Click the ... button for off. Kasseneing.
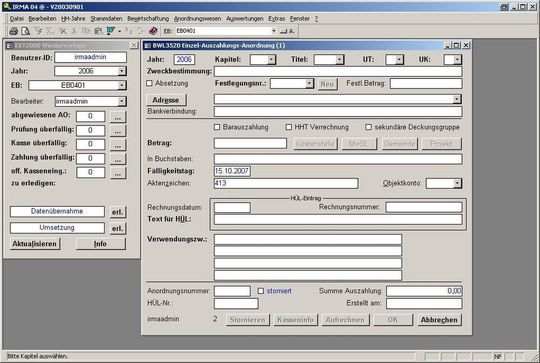Image resolution: width=540 pixels, height=363 pixels. [118, 173]
